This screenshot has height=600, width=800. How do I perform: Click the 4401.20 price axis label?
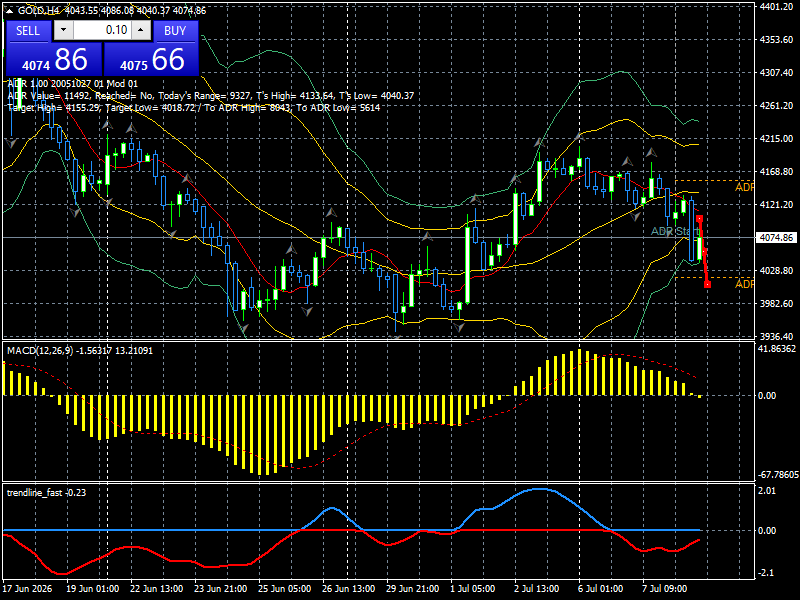click(x=777, y=7)
